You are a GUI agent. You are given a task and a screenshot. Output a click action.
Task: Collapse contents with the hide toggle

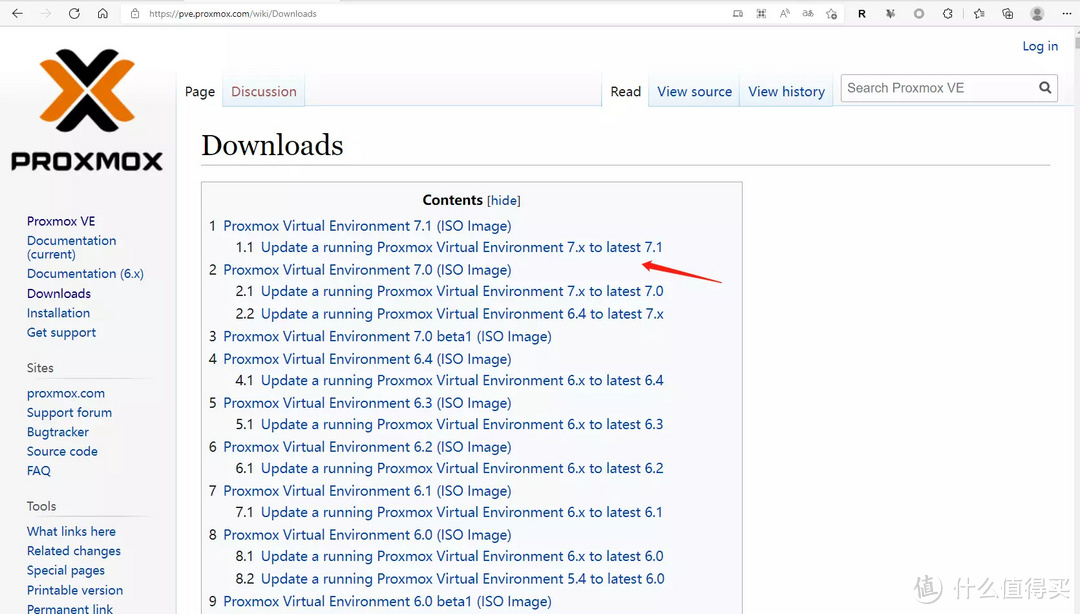pyautogui.click(x=503, y=201)
